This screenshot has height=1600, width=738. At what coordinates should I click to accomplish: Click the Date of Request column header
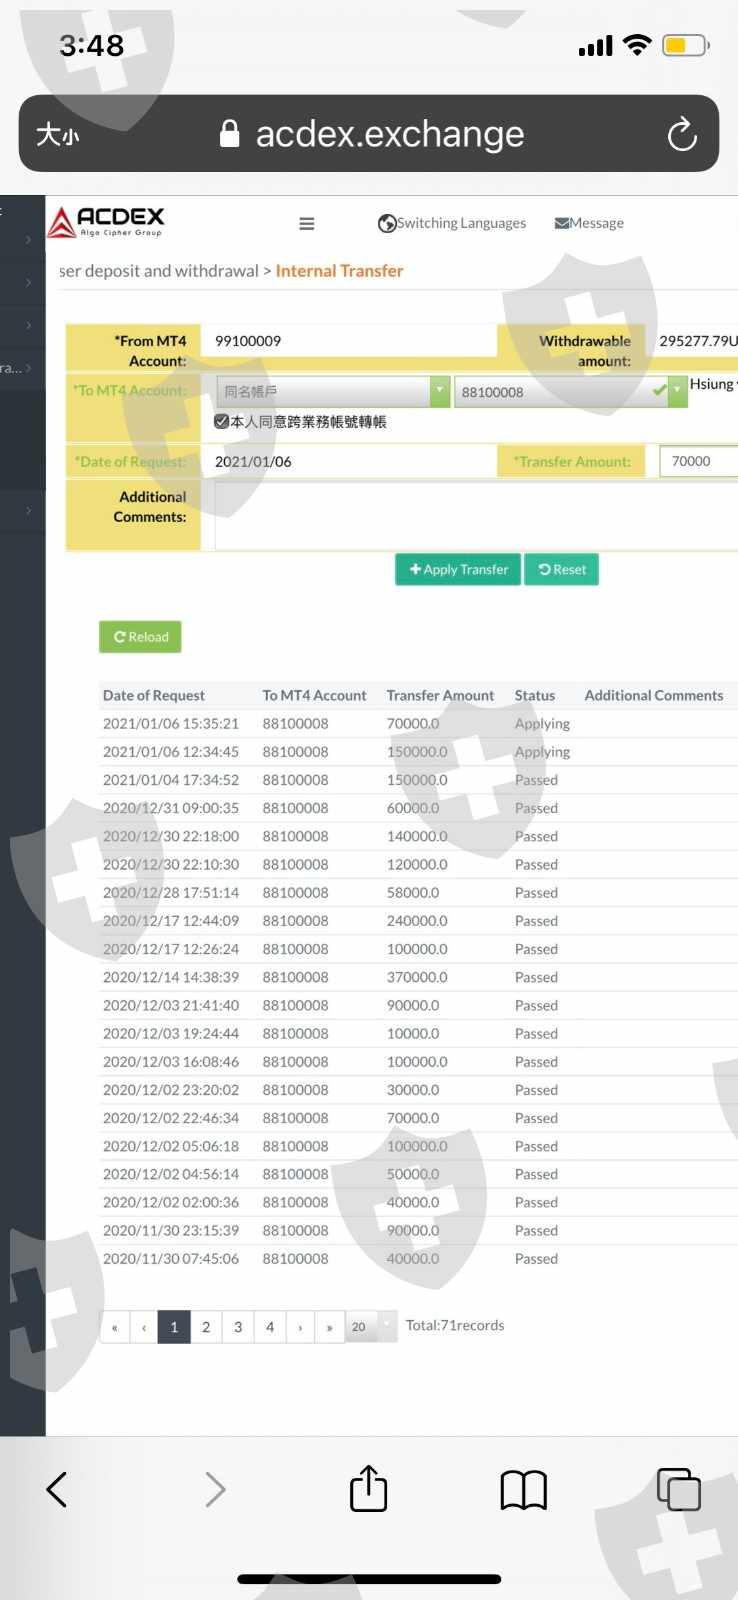(x=154, y=696)
